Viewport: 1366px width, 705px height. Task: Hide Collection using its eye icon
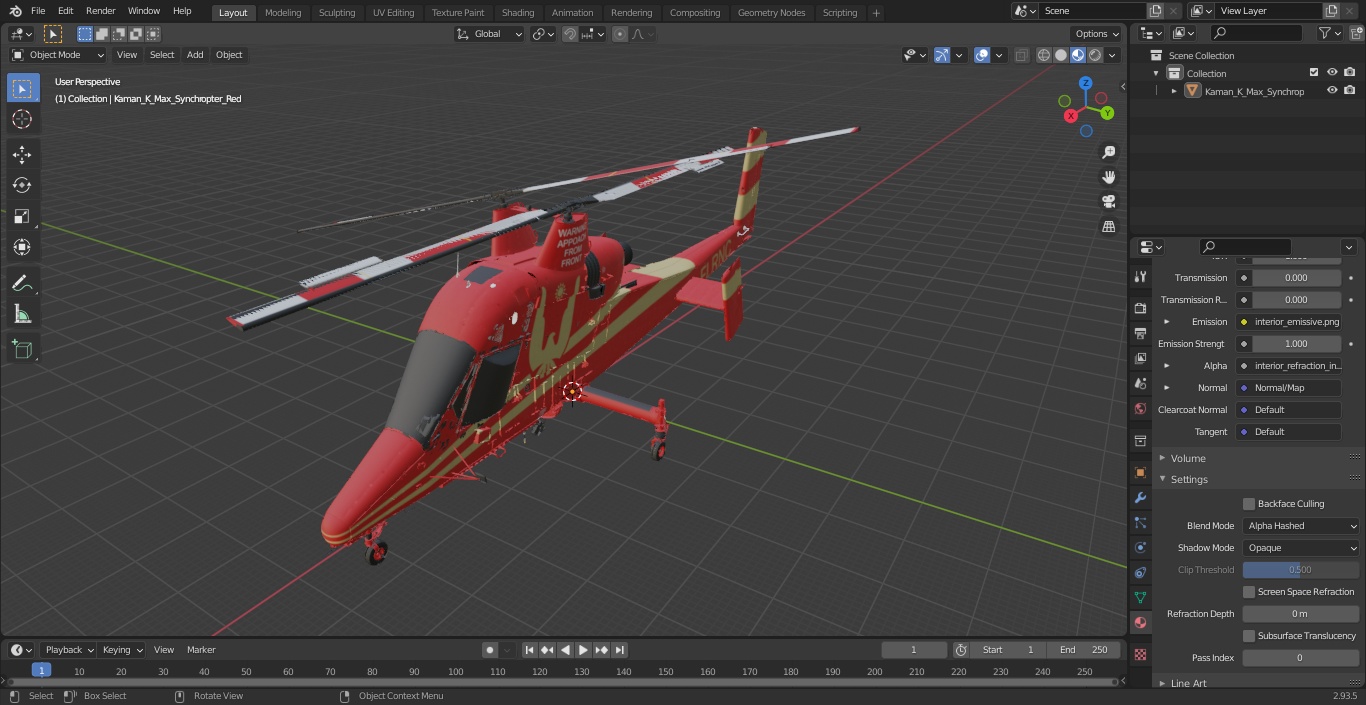coord(1332,73)
